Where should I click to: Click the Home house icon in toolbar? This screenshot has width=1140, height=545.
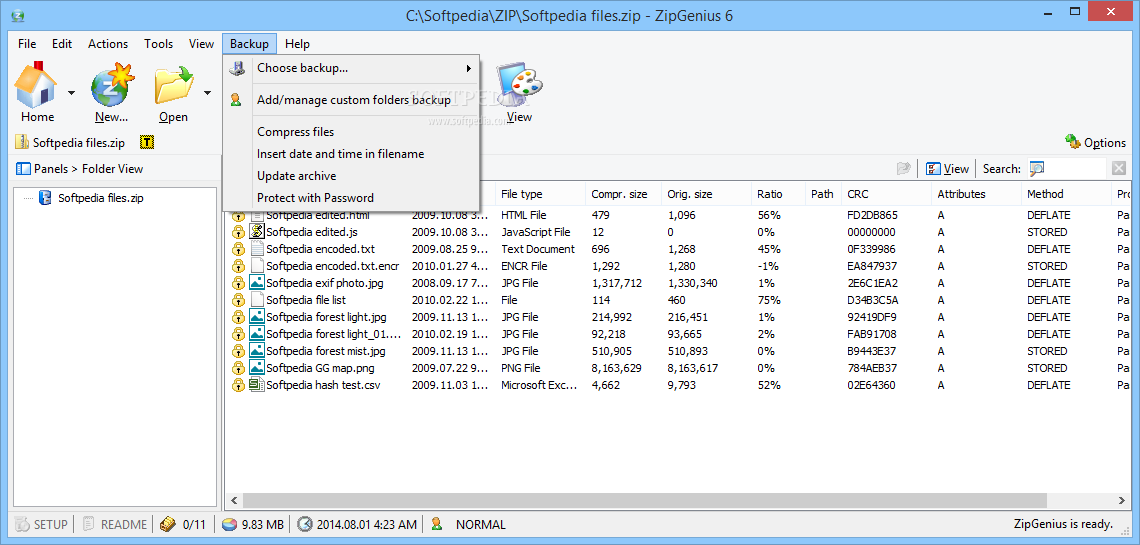pyautogui.click(x=36, y=86)
